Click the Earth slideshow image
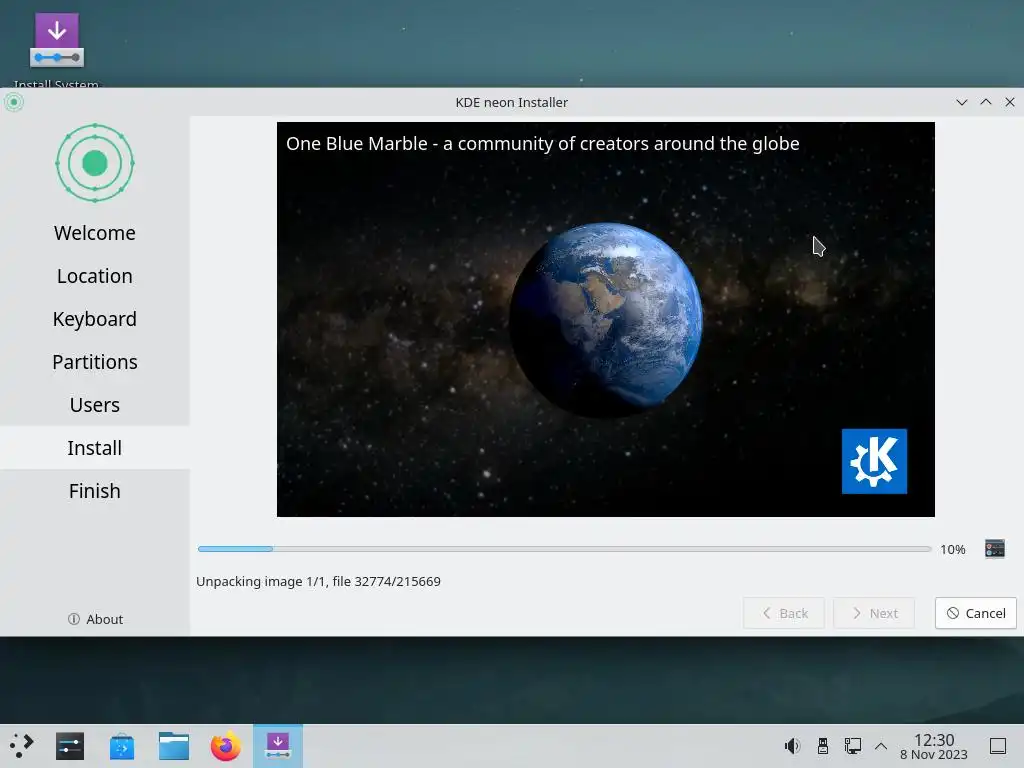The width and height of the screenshot is (1024, 768). tap(605, 319)
